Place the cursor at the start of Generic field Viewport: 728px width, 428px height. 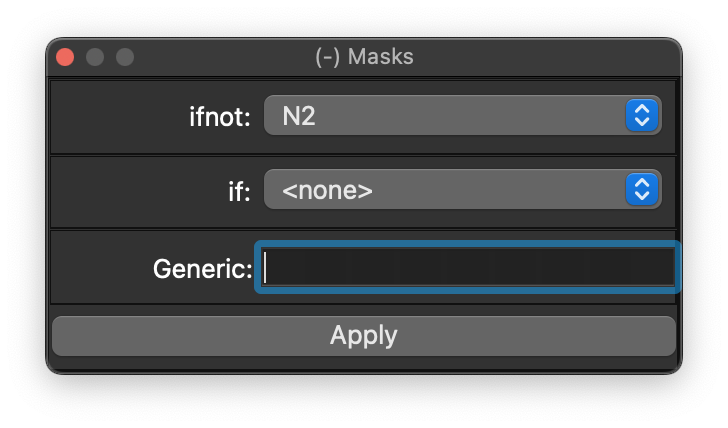coord(267,267)
